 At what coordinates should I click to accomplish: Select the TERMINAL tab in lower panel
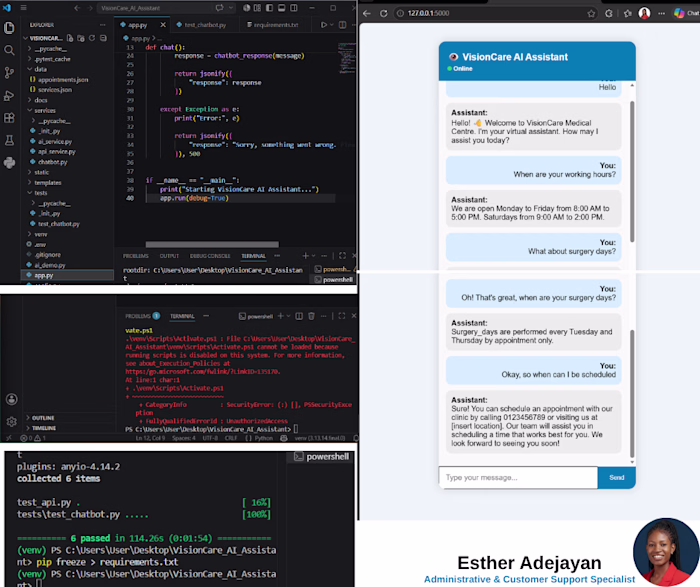coord(182,316)
